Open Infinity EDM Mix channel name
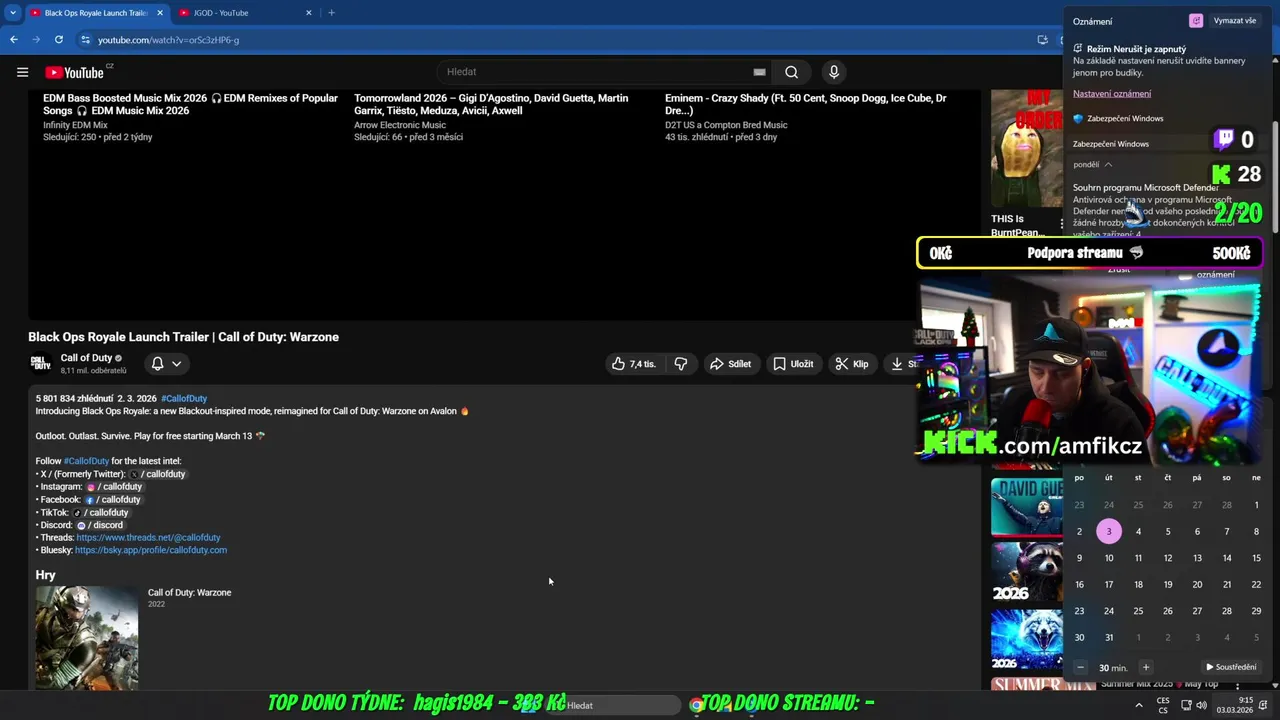Image resolution: width=1280 pixels, height=720 pixels. pos(75,125)
